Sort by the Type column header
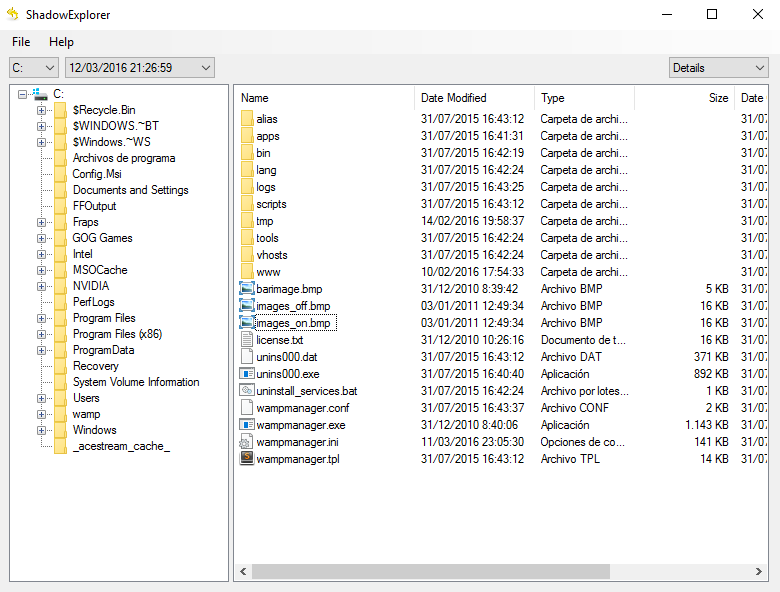This screenshot has width=780, height=592. (584, 98)
